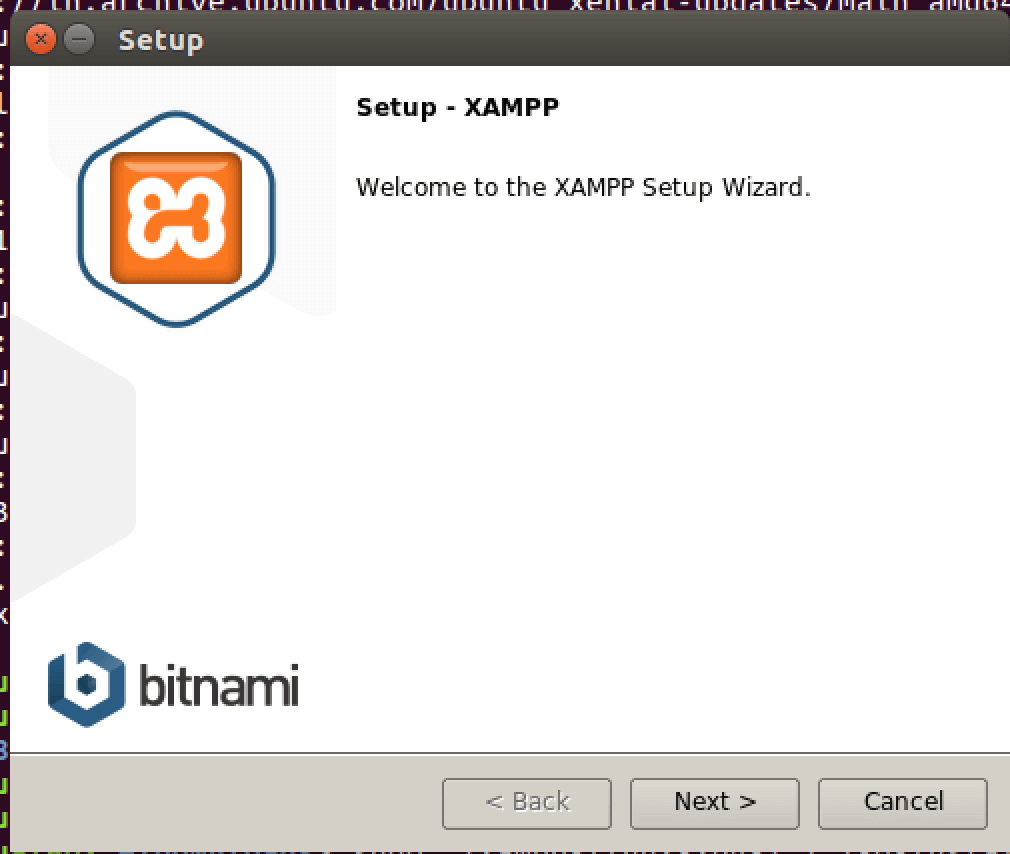Minimize the Setup window
This screenshot has height=854, width=1010.
click(x=79, y=40)
